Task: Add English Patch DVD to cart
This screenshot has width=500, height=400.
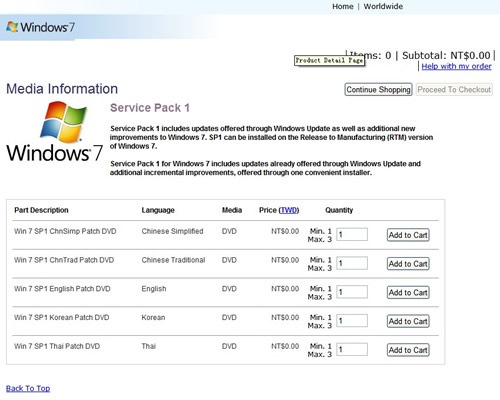Action: (x=408, y=293)
